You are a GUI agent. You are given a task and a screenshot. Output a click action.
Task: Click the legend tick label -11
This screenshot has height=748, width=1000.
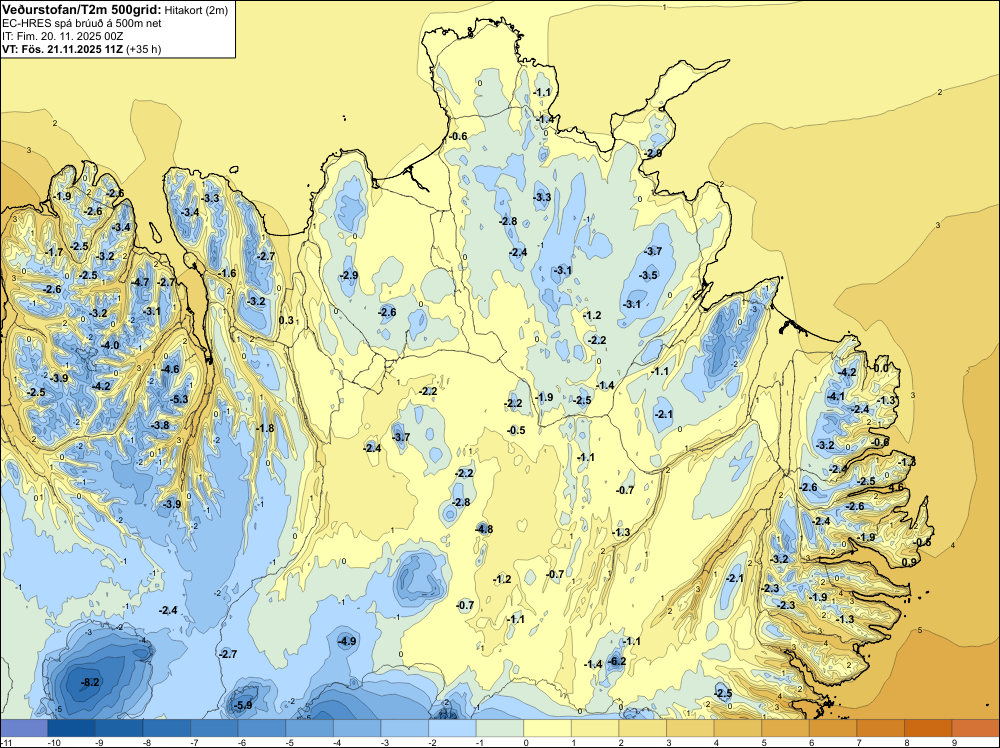coord(6,742)
